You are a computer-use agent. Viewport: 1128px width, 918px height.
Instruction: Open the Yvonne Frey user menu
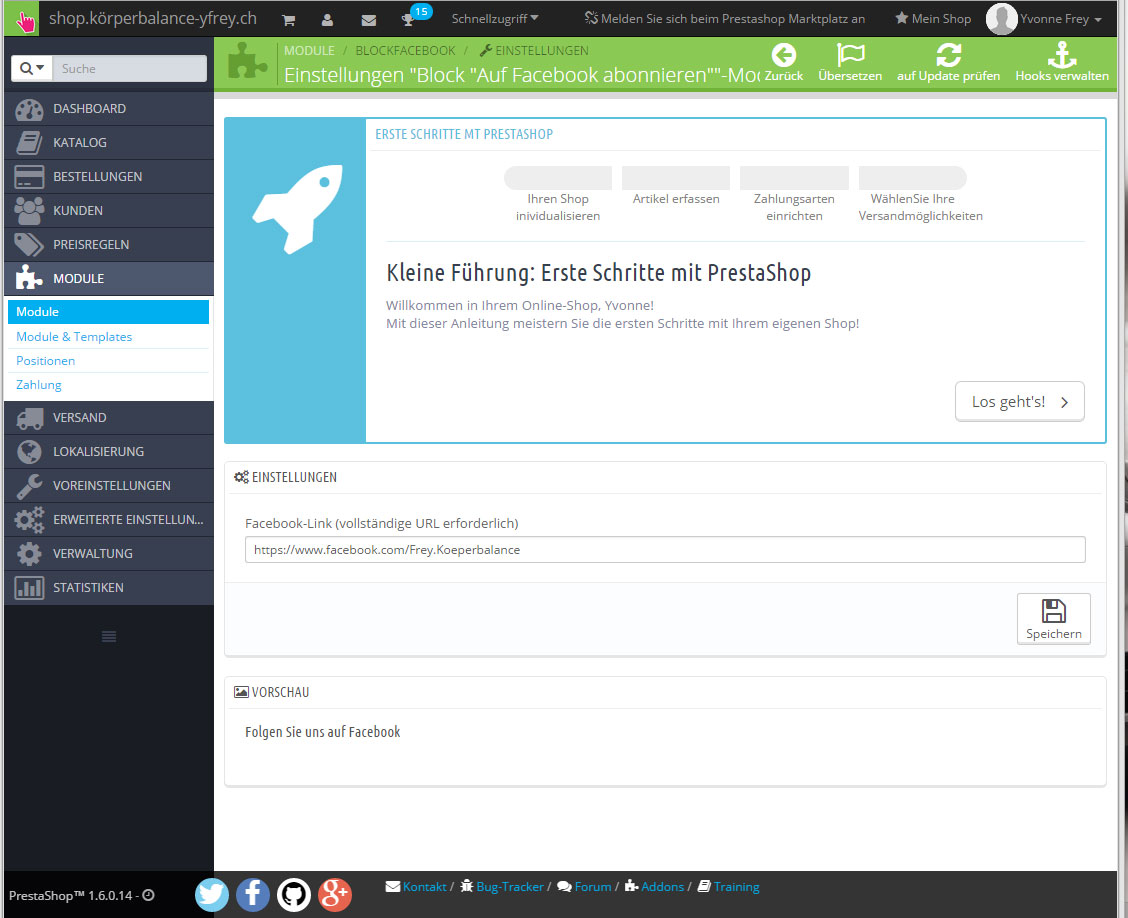[x=1045, y=19]
